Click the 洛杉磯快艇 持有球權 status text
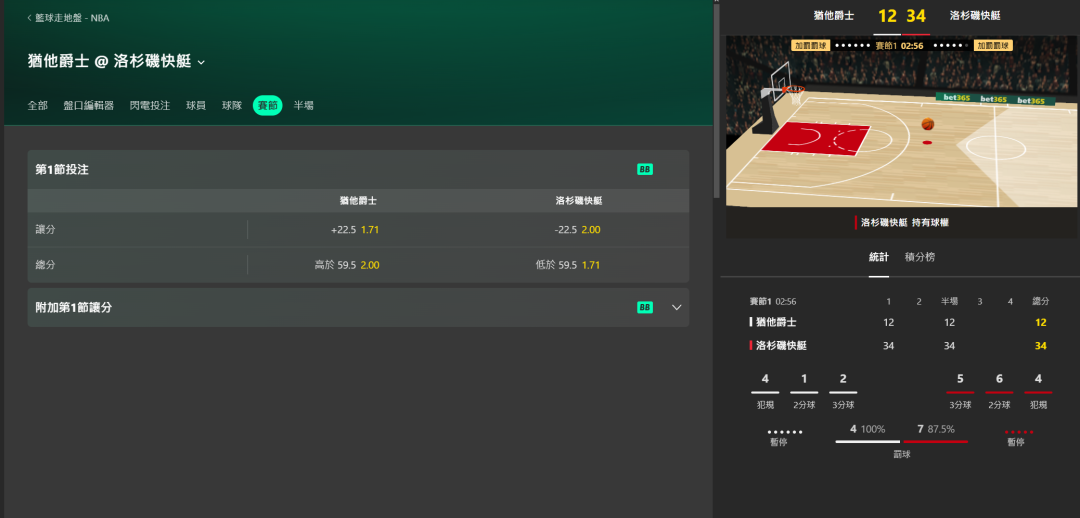The height and width of the screenshot is (518, 1080). (905, 222)
